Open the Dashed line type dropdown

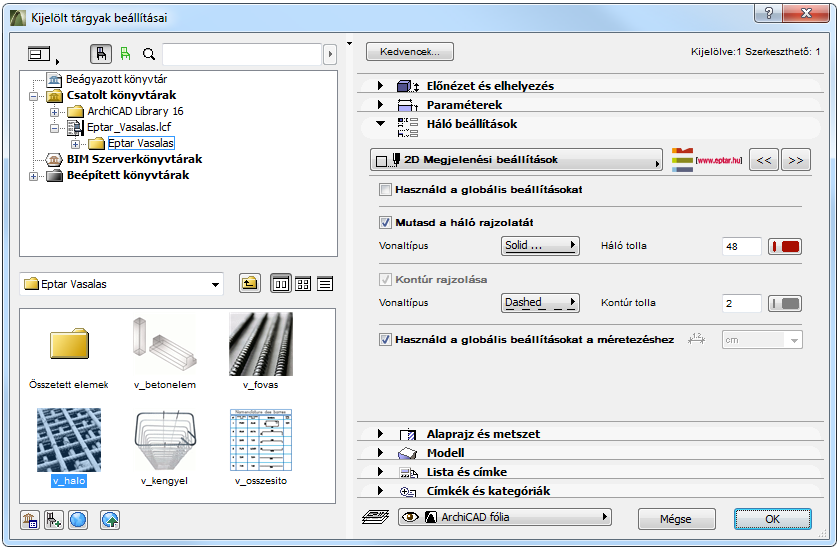[540, 303]
